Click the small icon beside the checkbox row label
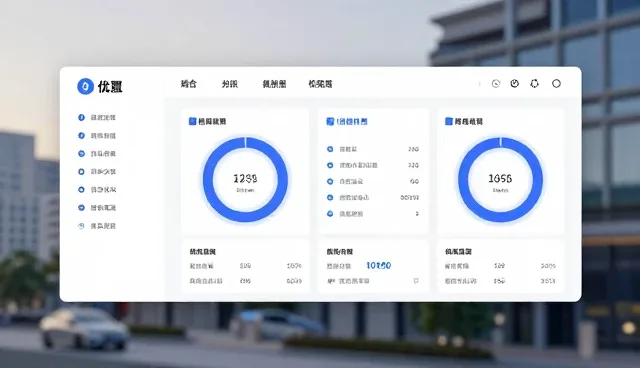 coord(331,281)
